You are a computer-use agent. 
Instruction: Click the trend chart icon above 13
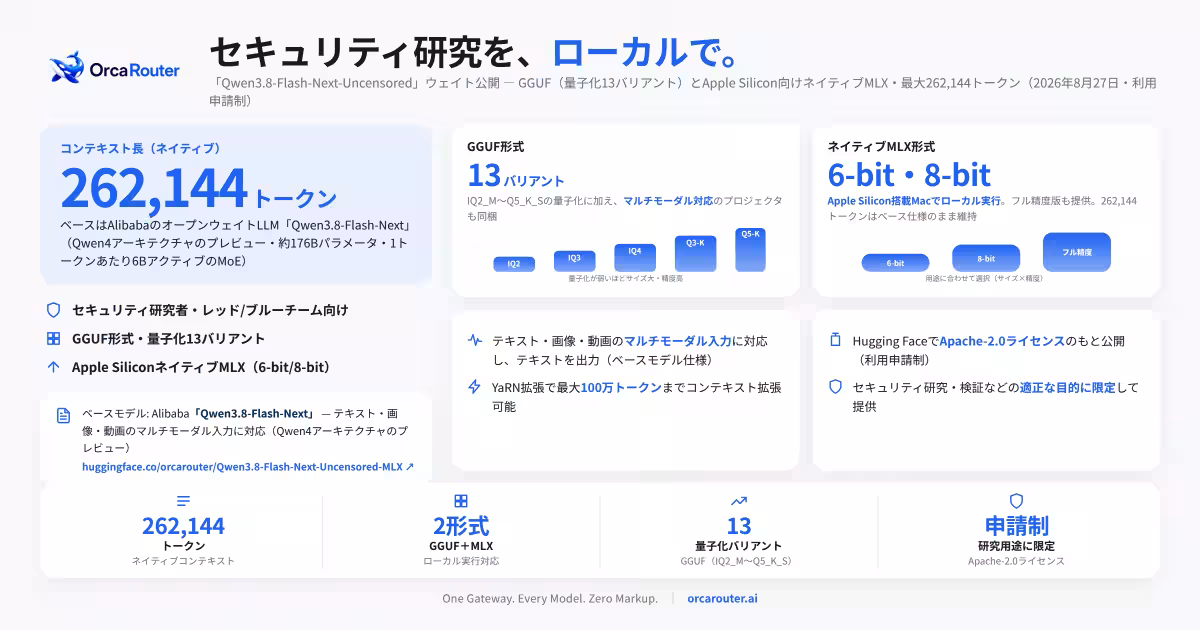click(x=739, y=501)
